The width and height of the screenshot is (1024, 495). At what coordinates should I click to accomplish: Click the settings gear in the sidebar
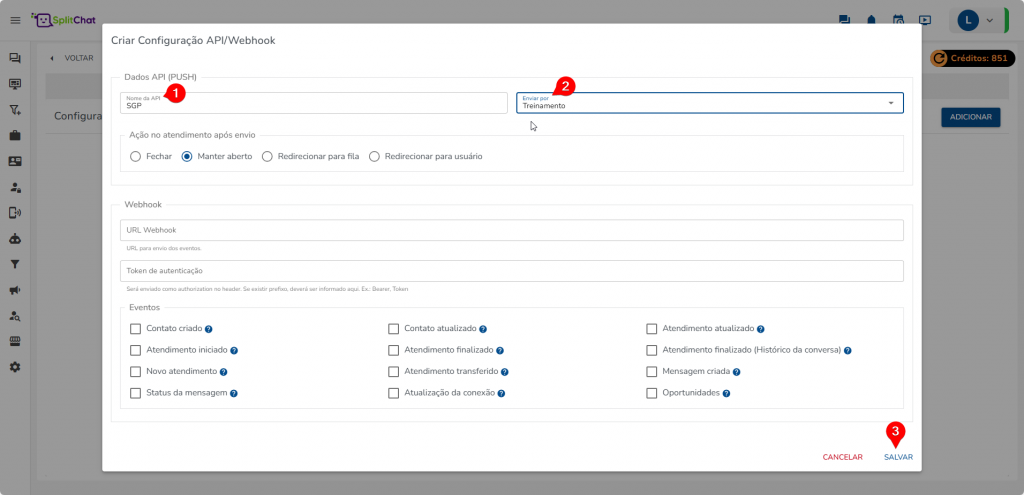(x=15, y=367)
